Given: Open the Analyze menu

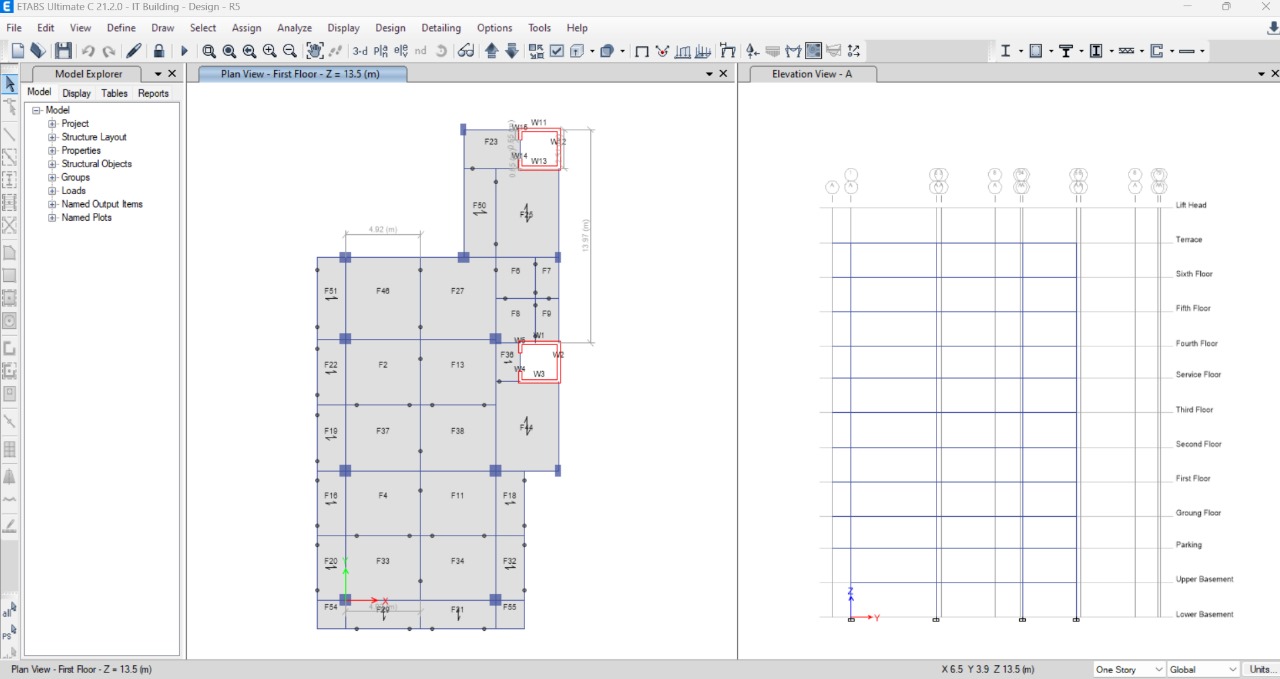Looking at the screenshot, I should [294, 28].
